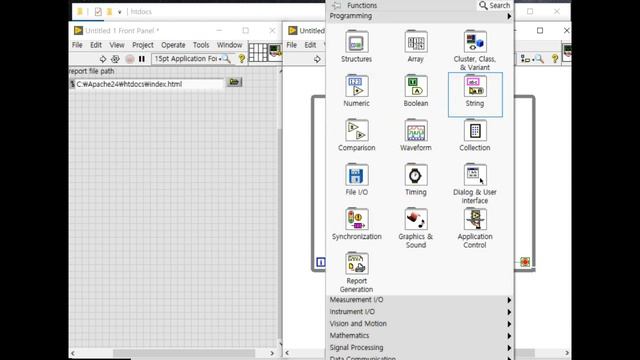Screen dimensions: 640x360
Task: Open the Boolean palette
Action: pos(416,91)
